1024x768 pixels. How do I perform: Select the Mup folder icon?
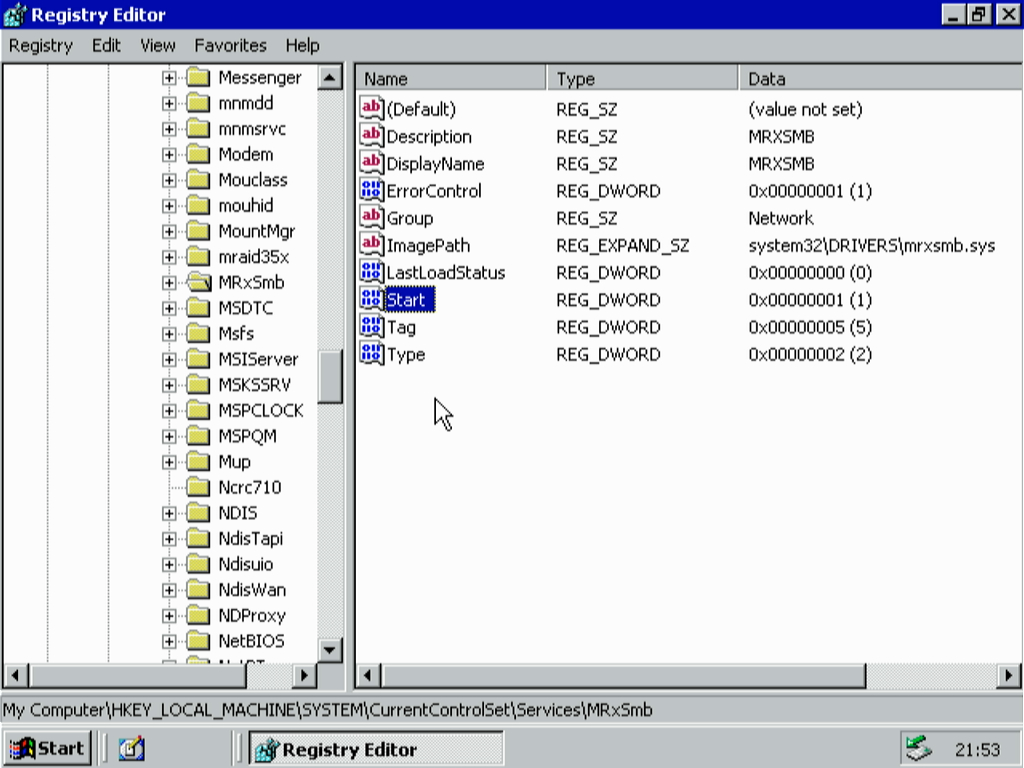(198, 462)
